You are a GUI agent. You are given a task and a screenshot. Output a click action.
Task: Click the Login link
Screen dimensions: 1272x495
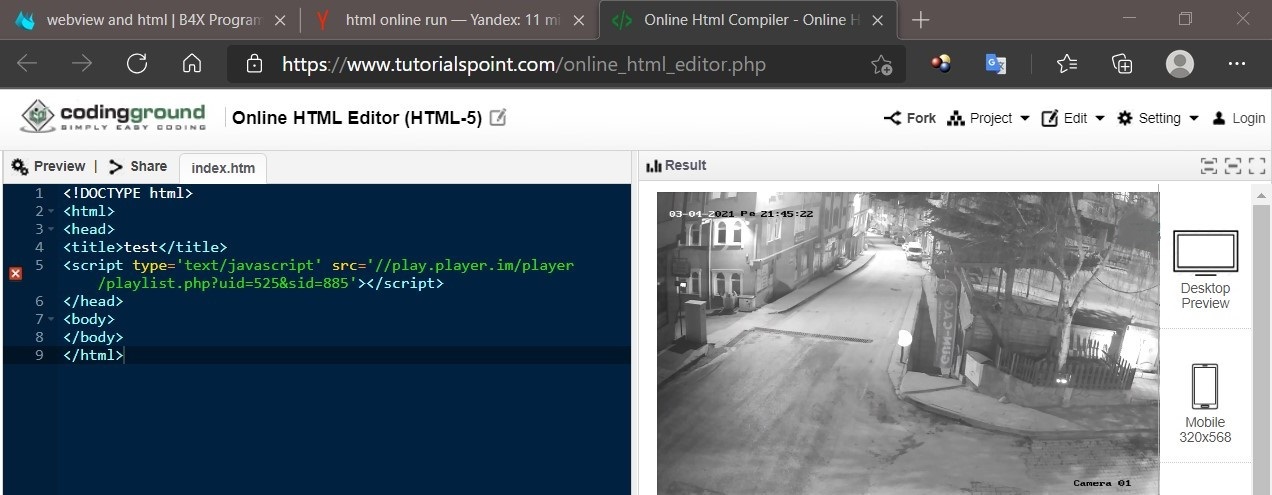point(1238,118)
